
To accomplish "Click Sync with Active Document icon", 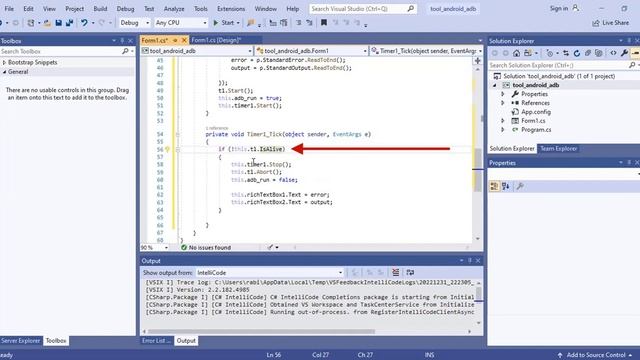I will (x=566, y=53).
